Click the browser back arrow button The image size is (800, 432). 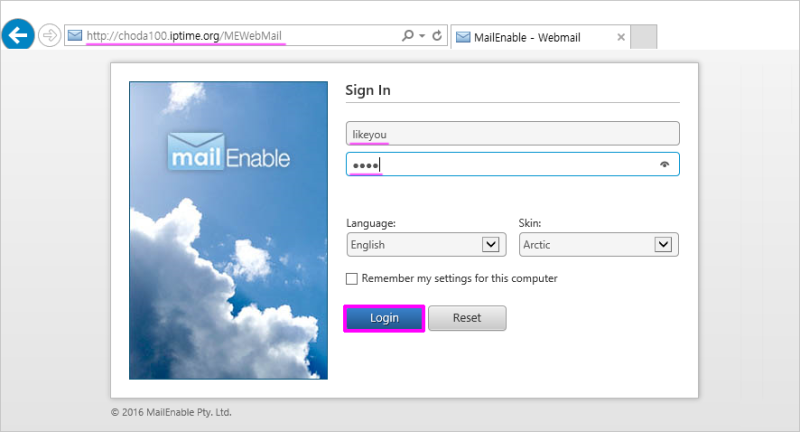click(x=18, y=35)
